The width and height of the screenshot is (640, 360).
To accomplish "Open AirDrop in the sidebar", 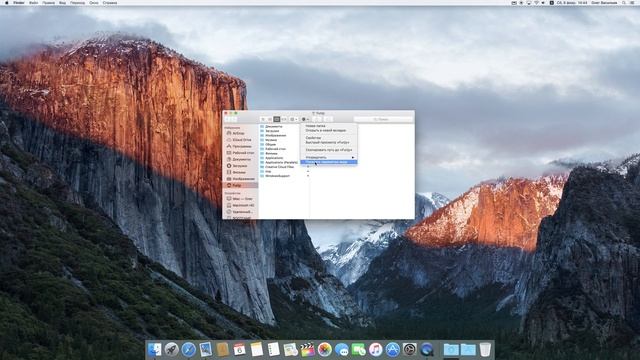I will point(239,133).
